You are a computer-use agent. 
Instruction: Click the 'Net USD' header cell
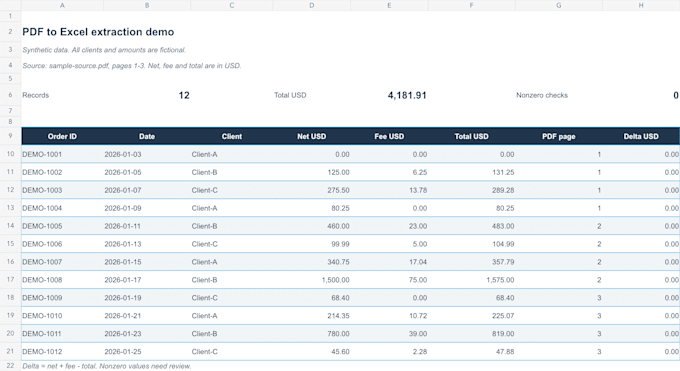[x=311, y=136]
